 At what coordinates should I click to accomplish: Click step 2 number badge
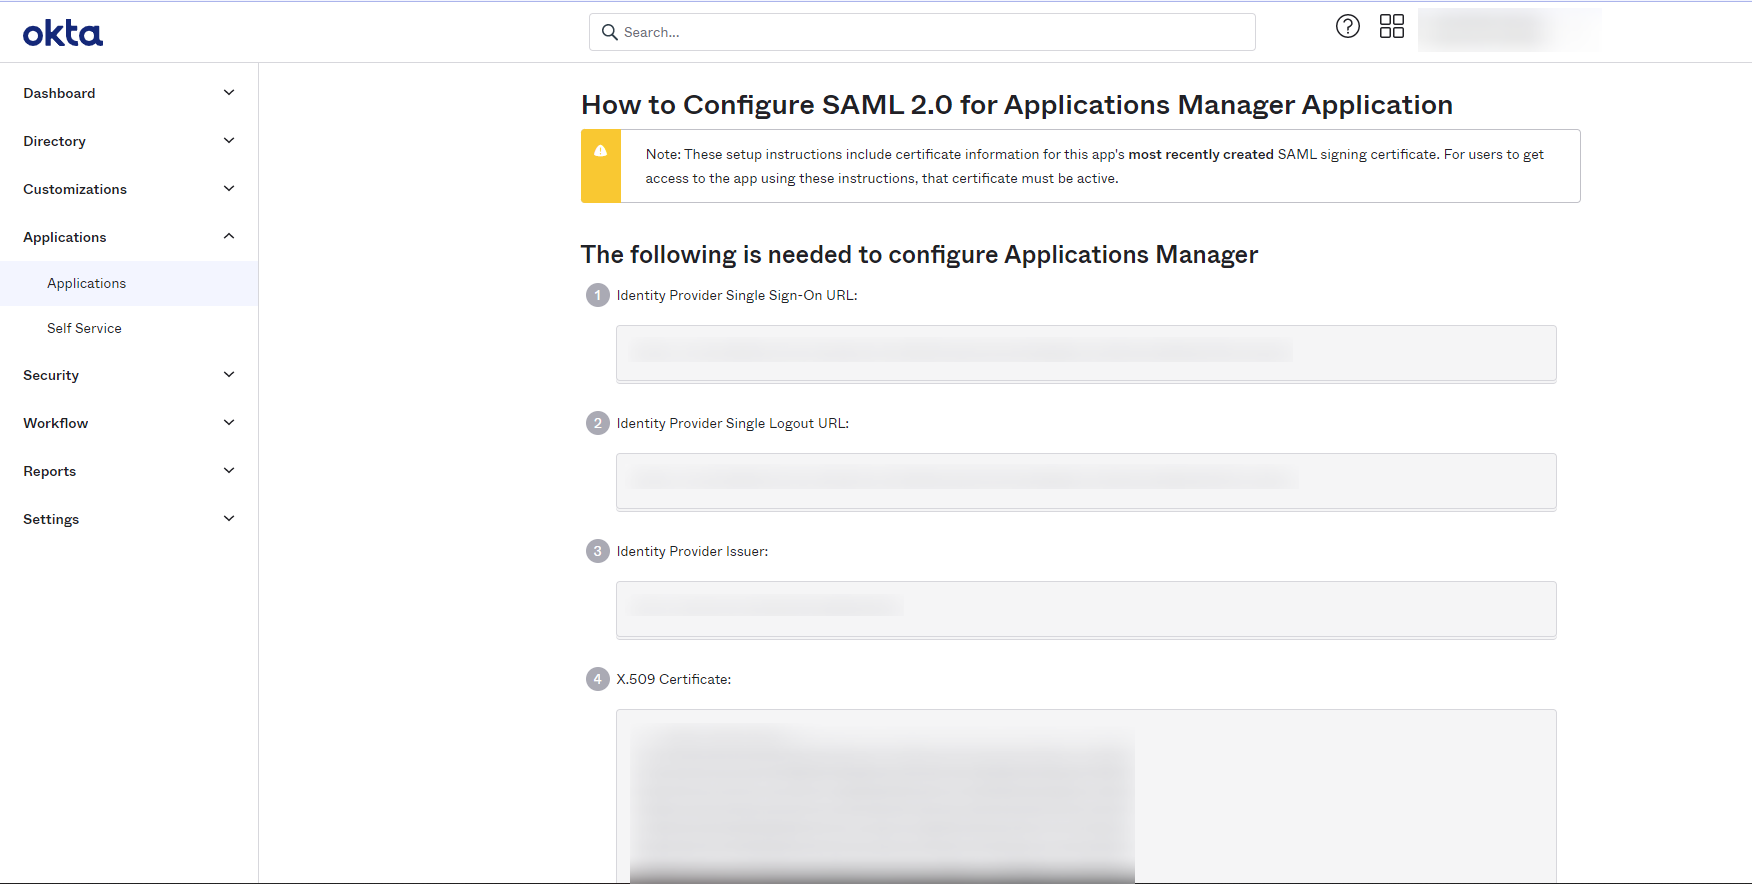pos(598,423)
